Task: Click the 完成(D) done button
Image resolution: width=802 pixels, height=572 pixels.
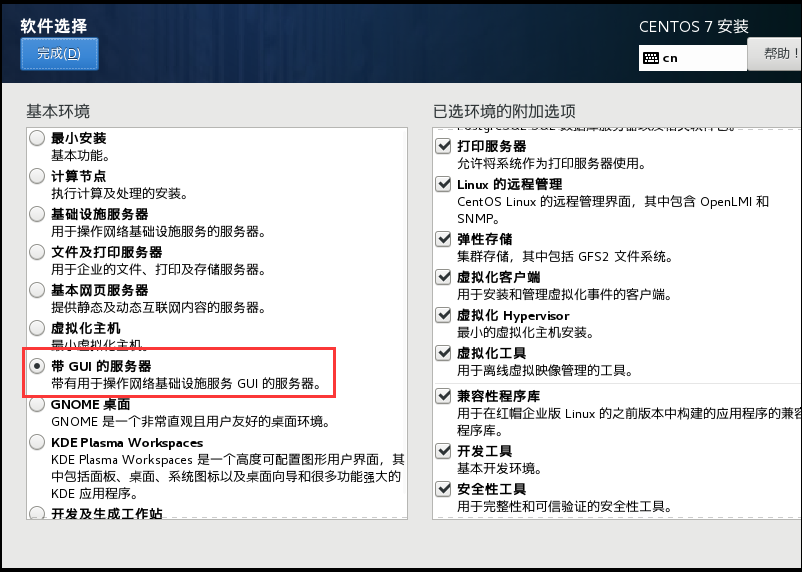Action: (x=59, y=54)
